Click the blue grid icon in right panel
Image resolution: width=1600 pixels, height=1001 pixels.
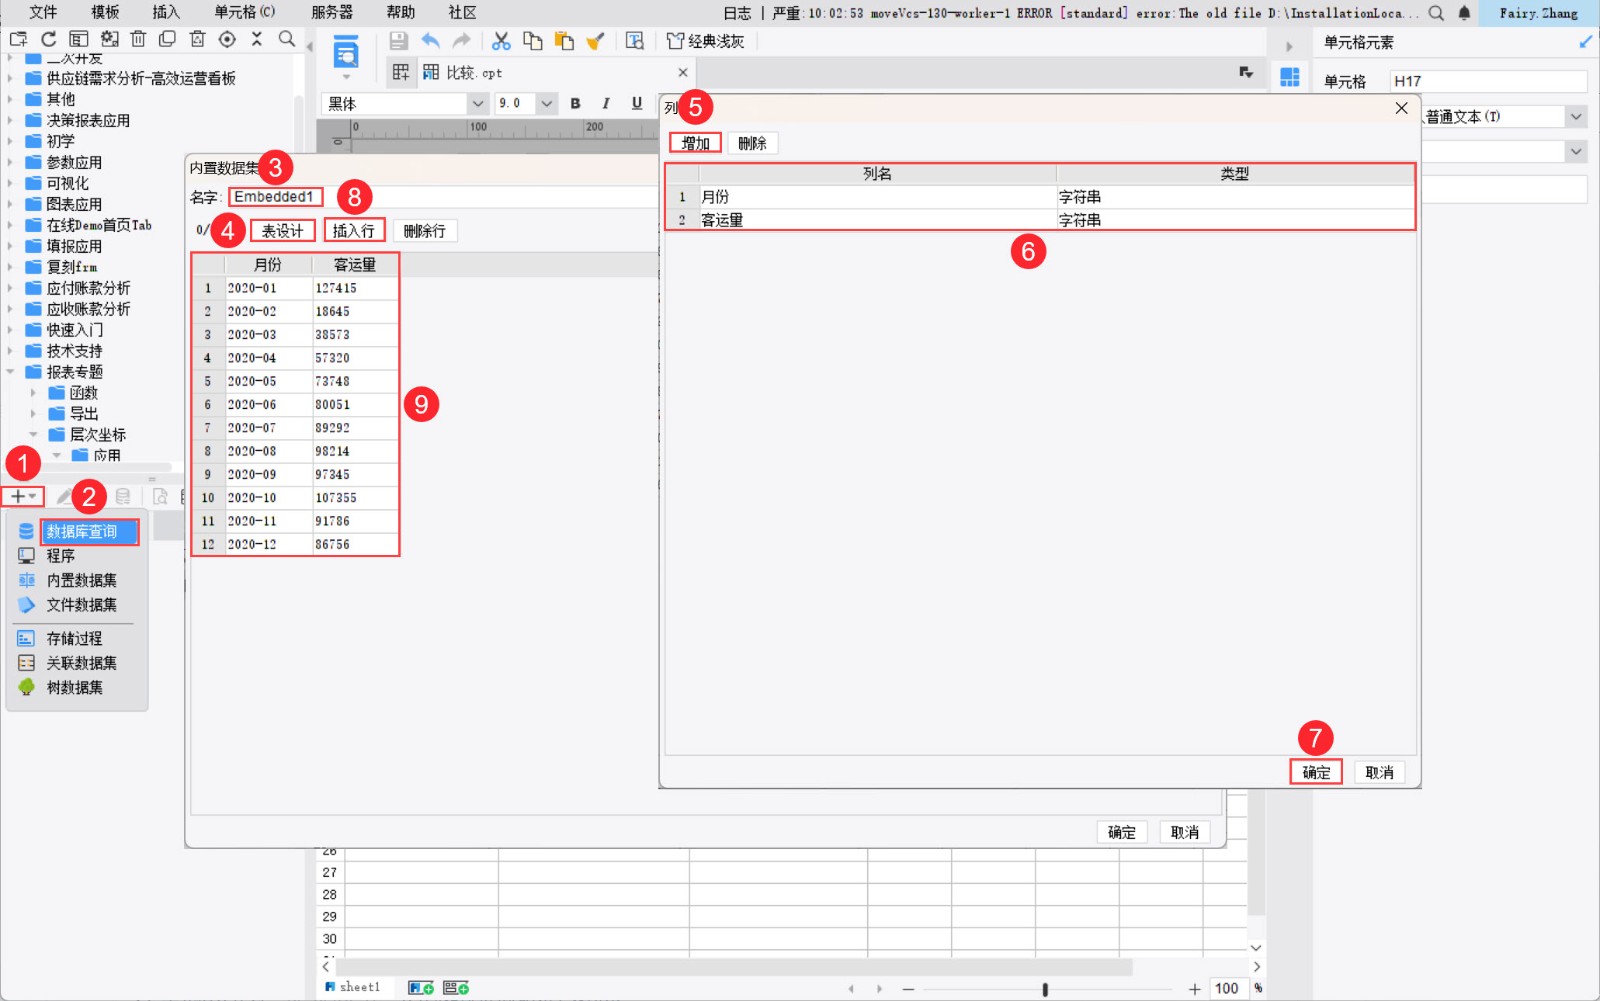[x=1290, y=77]
